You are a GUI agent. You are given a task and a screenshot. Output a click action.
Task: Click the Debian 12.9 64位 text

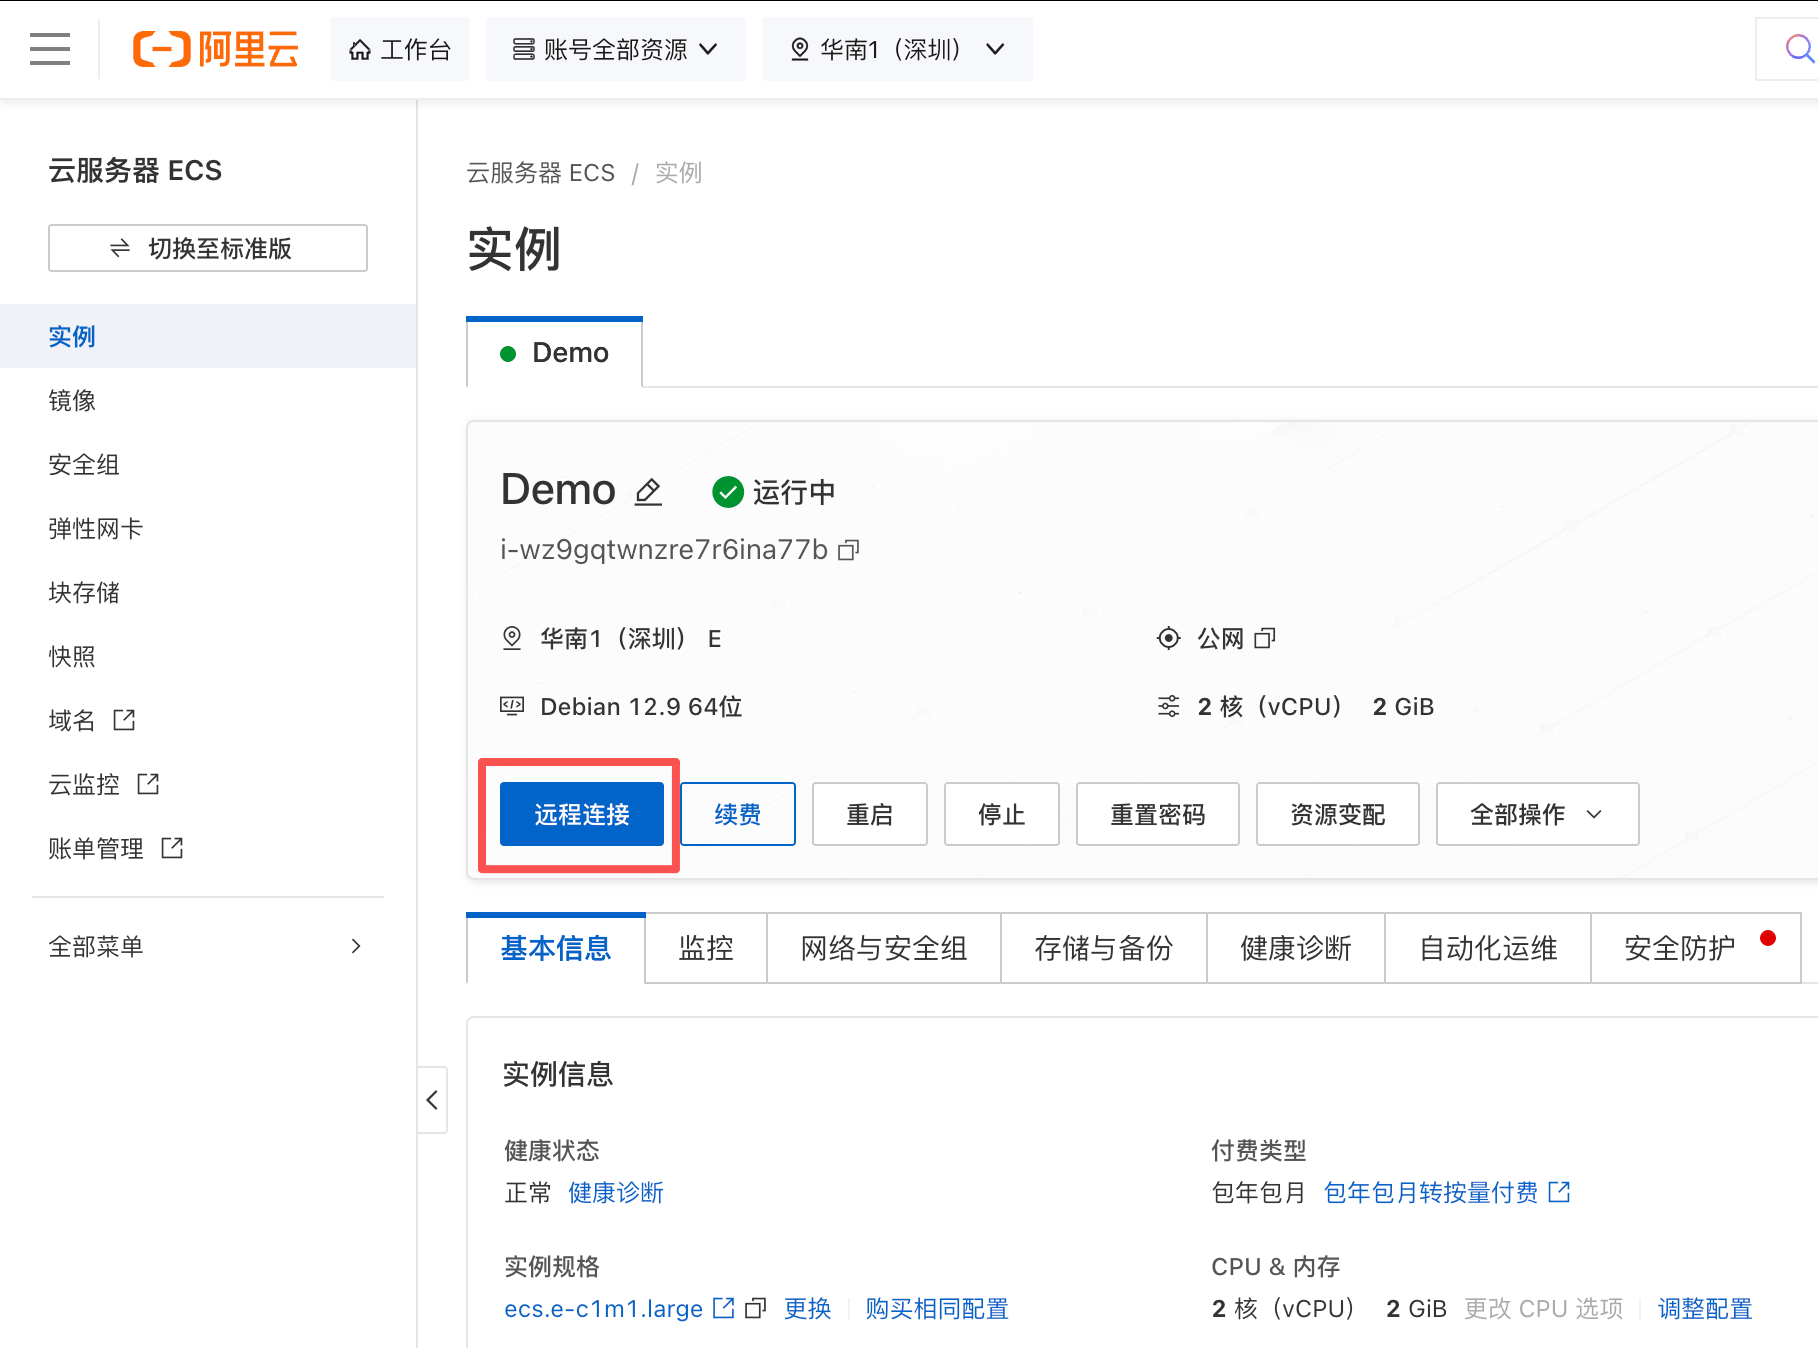tap(641, 706)
